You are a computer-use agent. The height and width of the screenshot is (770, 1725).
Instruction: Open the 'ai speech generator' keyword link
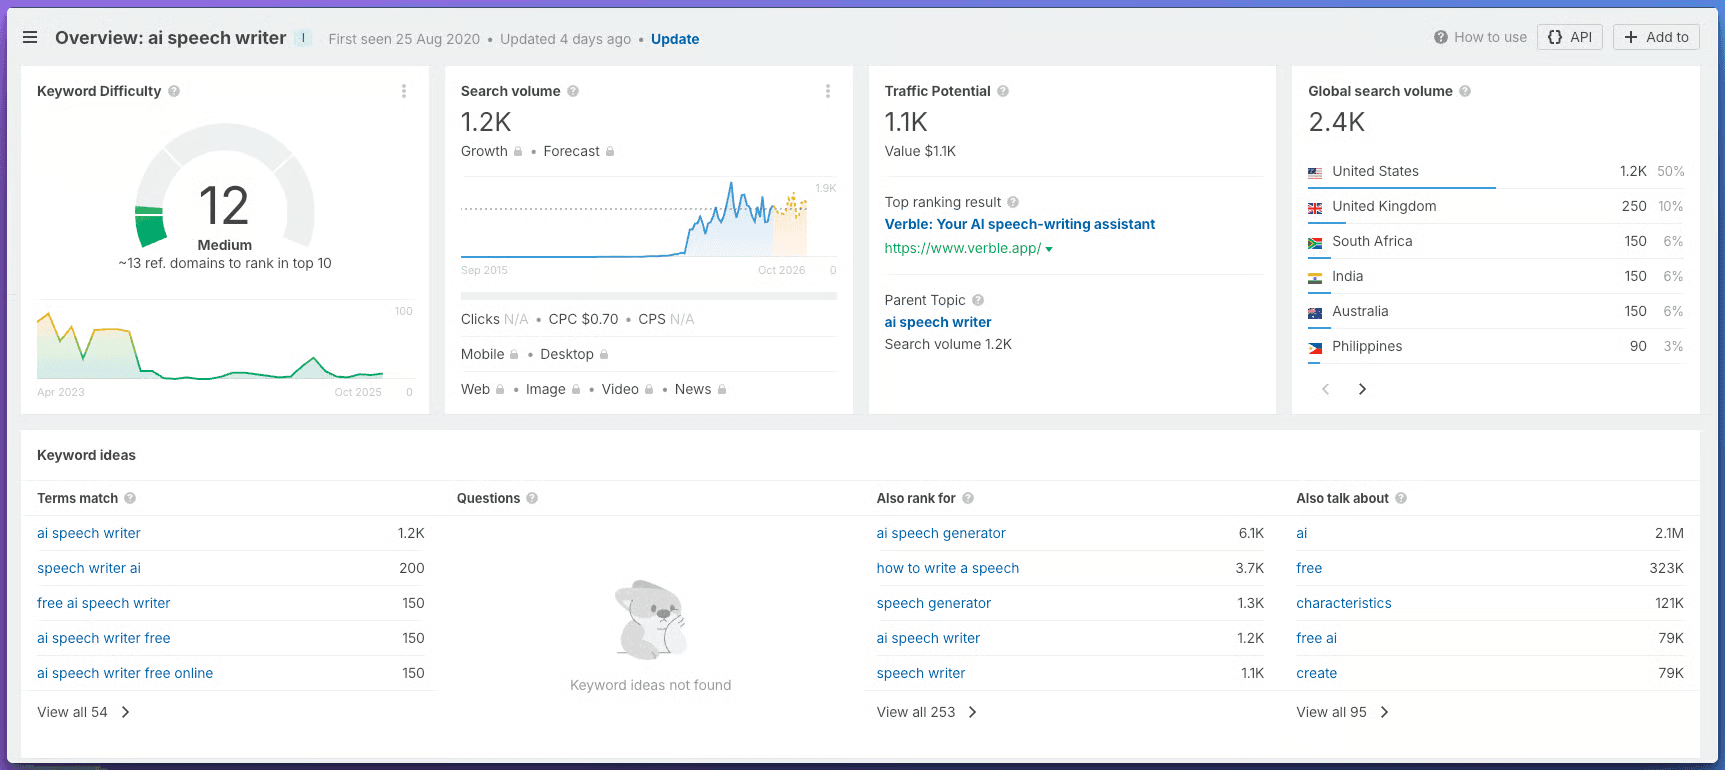pos(941,533)
